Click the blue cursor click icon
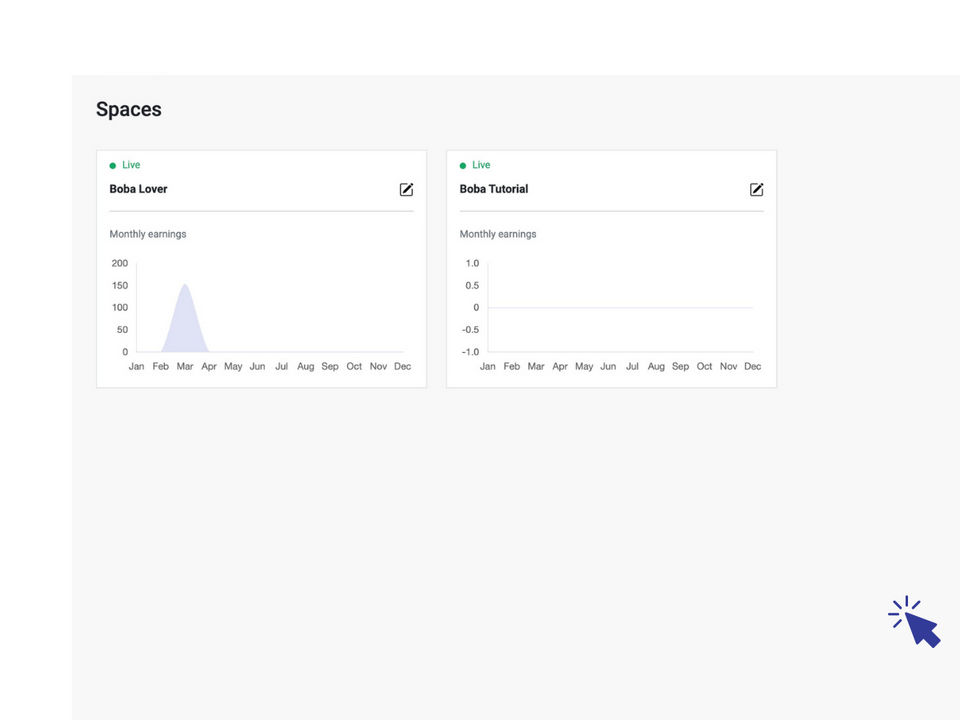The width and height of the screenshot is (960, 720). pos(916,623)
